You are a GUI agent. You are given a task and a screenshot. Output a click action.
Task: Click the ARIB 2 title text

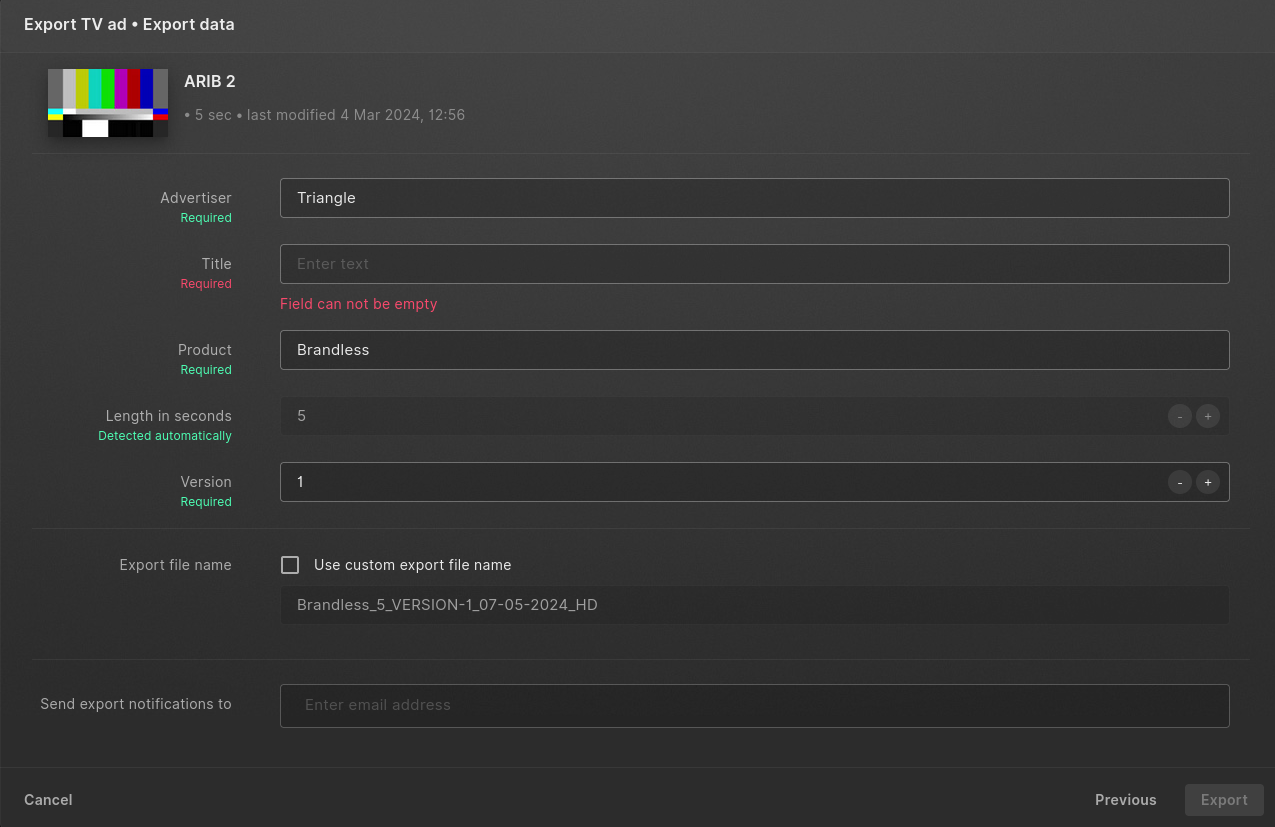[x=210, y=82]
